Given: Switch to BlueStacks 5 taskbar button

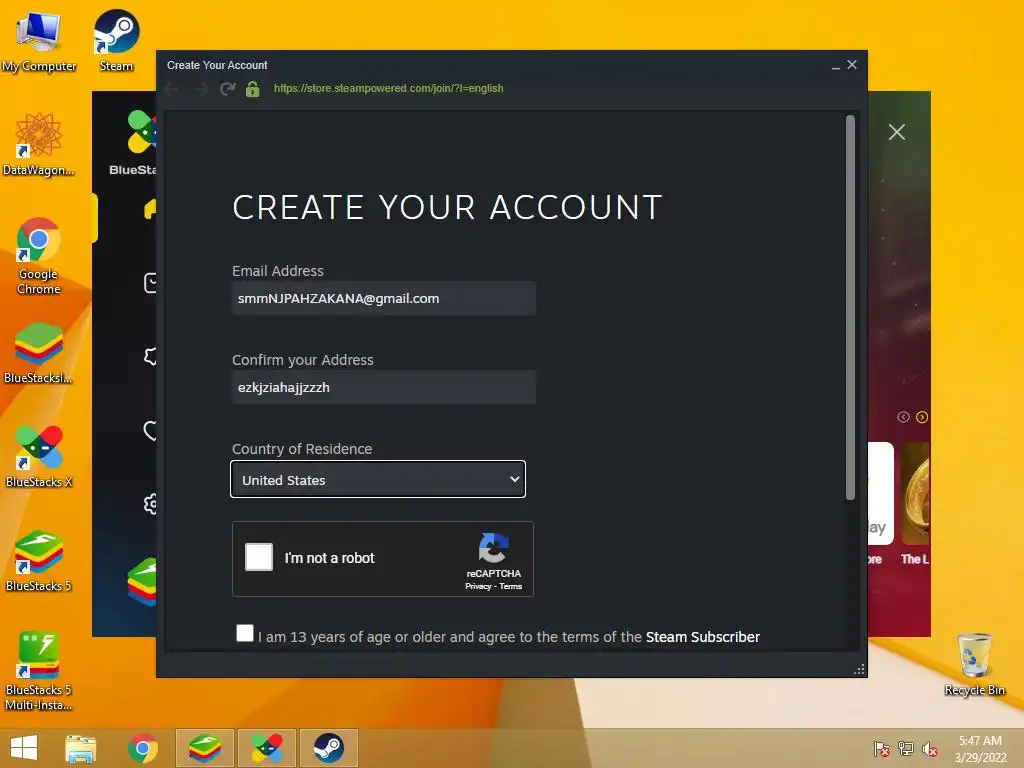Looking at the screenshot, I should pos(204,748).
